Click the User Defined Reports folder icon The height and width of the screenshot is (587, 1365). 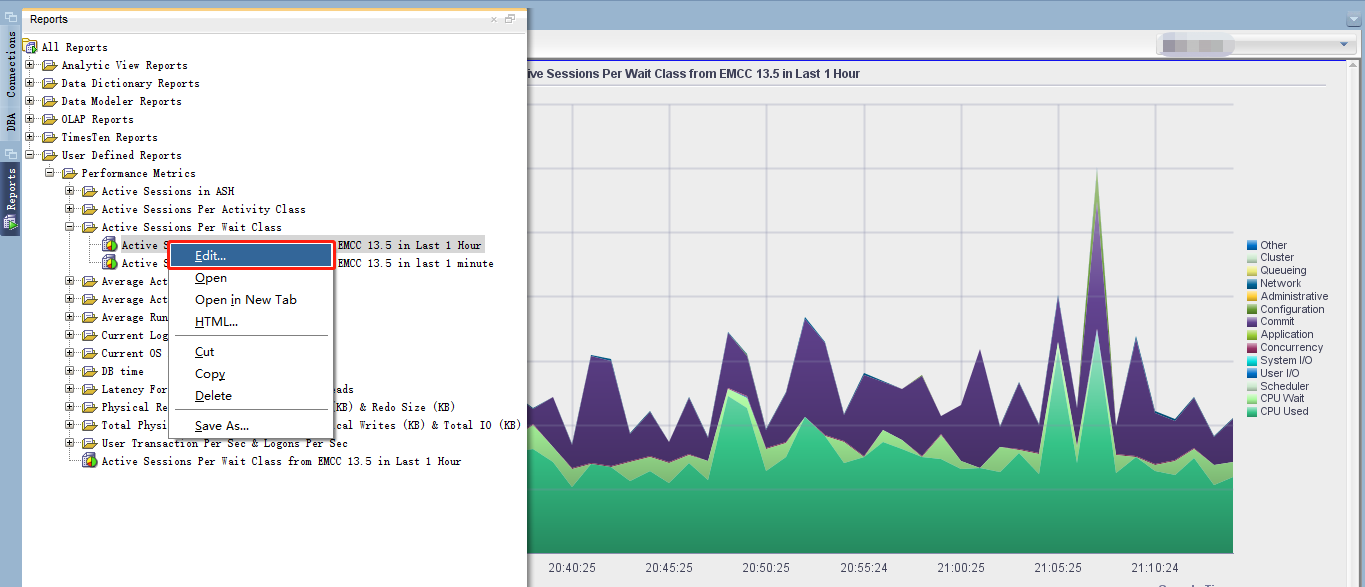[x=49, y=155]
